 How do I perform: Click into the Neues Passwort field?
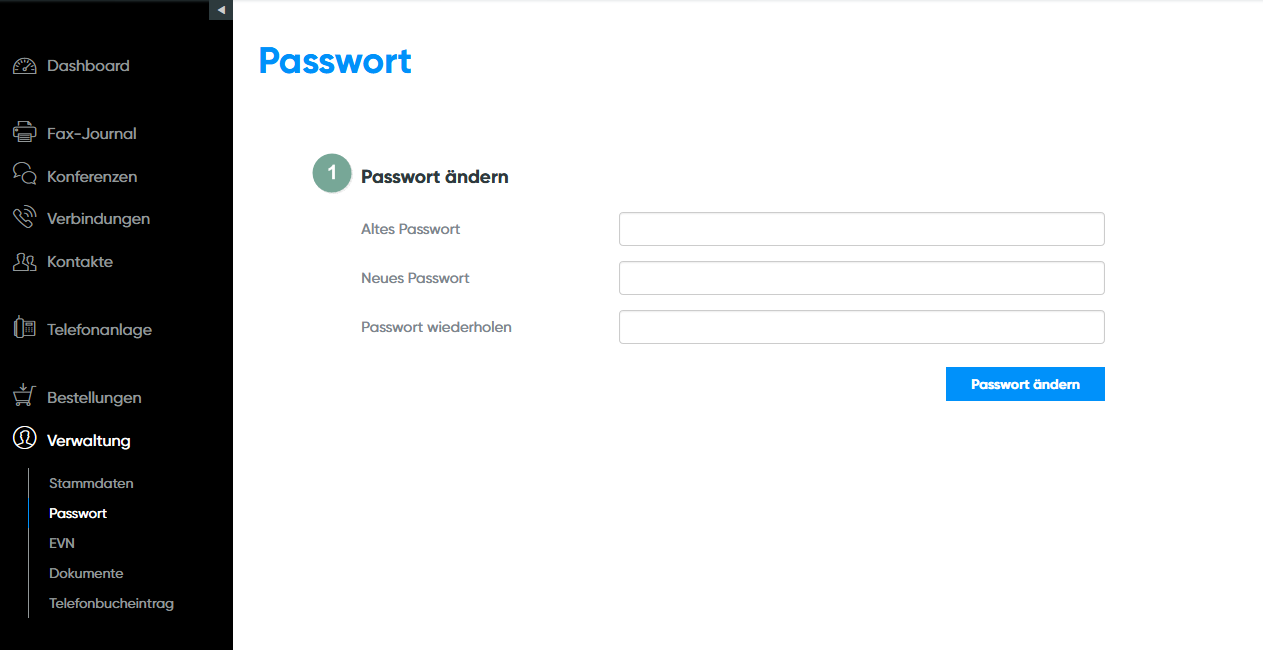(861, 278)
